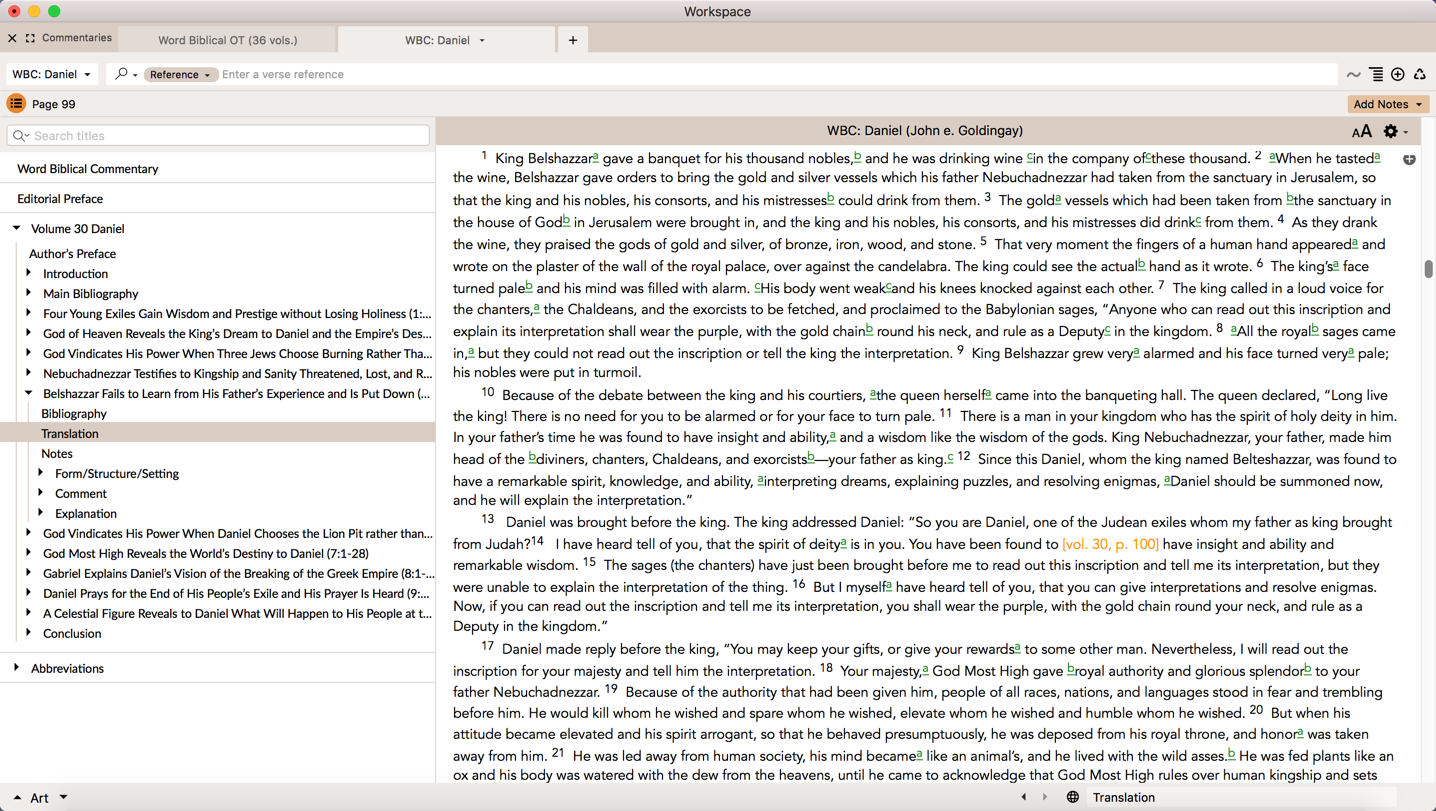The height and width of the screenshot is (811, 1436).
Task: Click the Search titles field
Action: [218, 136]
